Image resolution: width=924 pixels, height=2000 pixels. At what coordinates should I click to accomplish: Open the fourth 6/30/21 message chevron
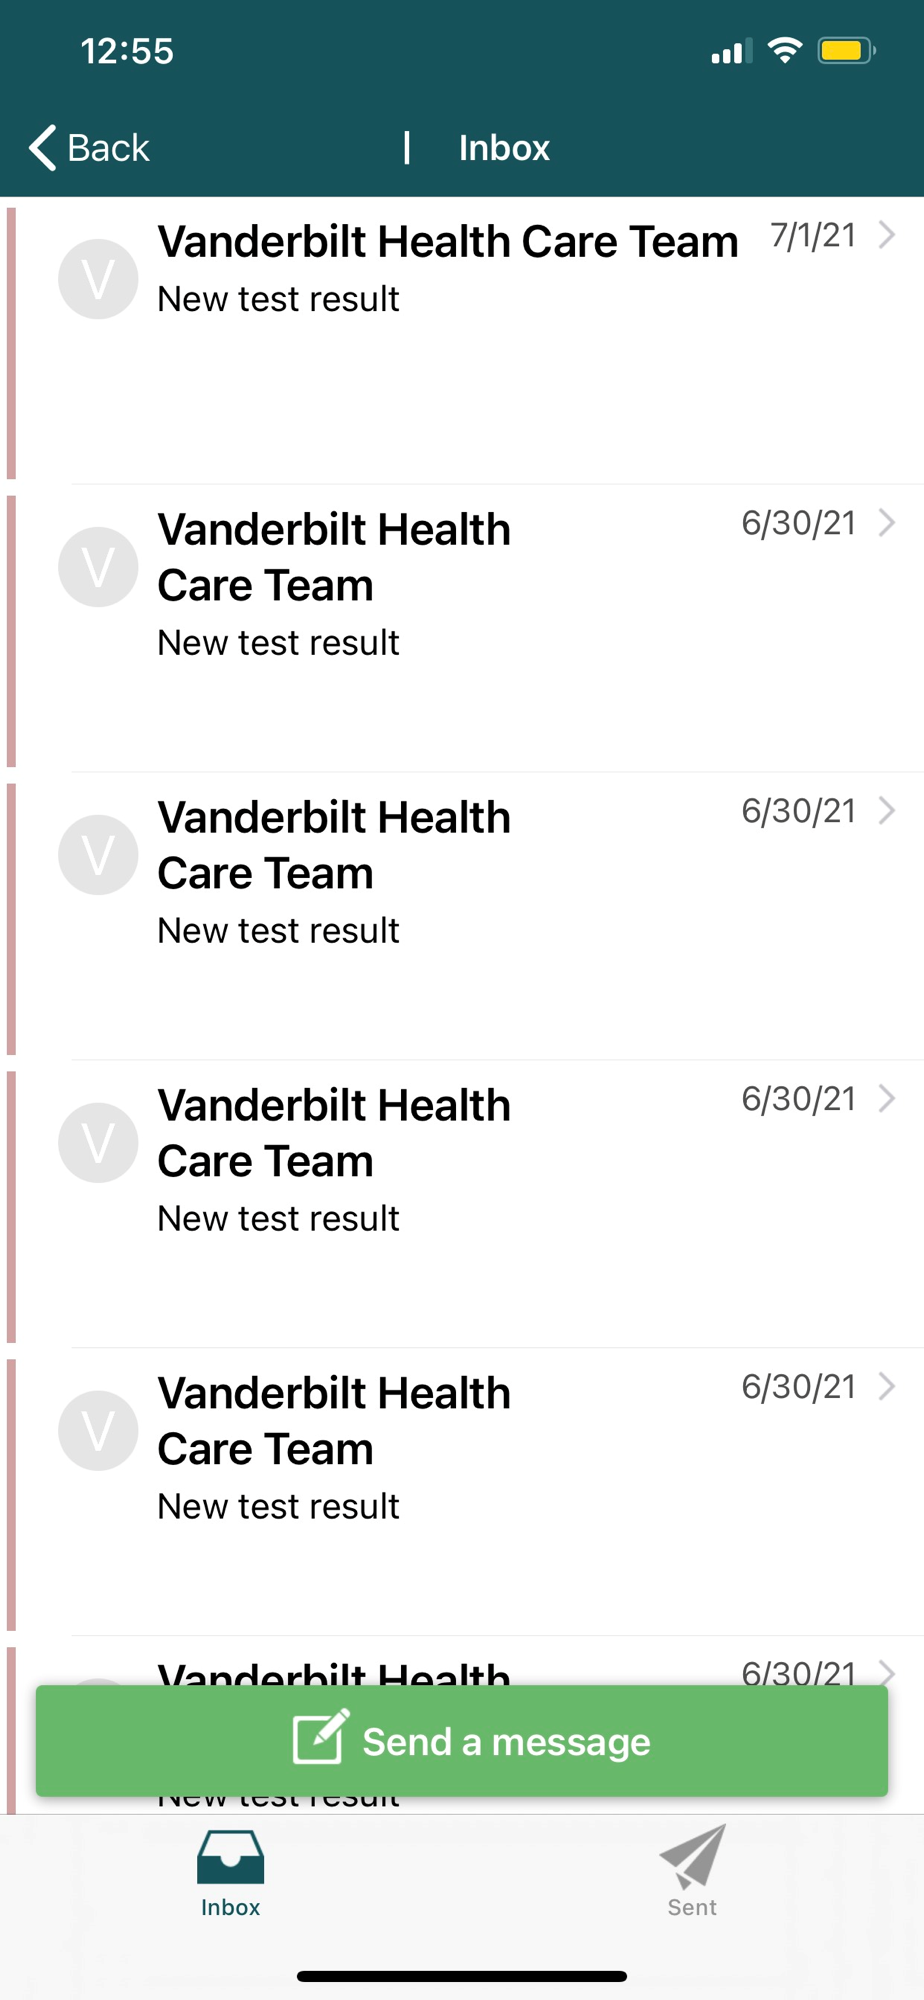click(x=886, y=1387)
